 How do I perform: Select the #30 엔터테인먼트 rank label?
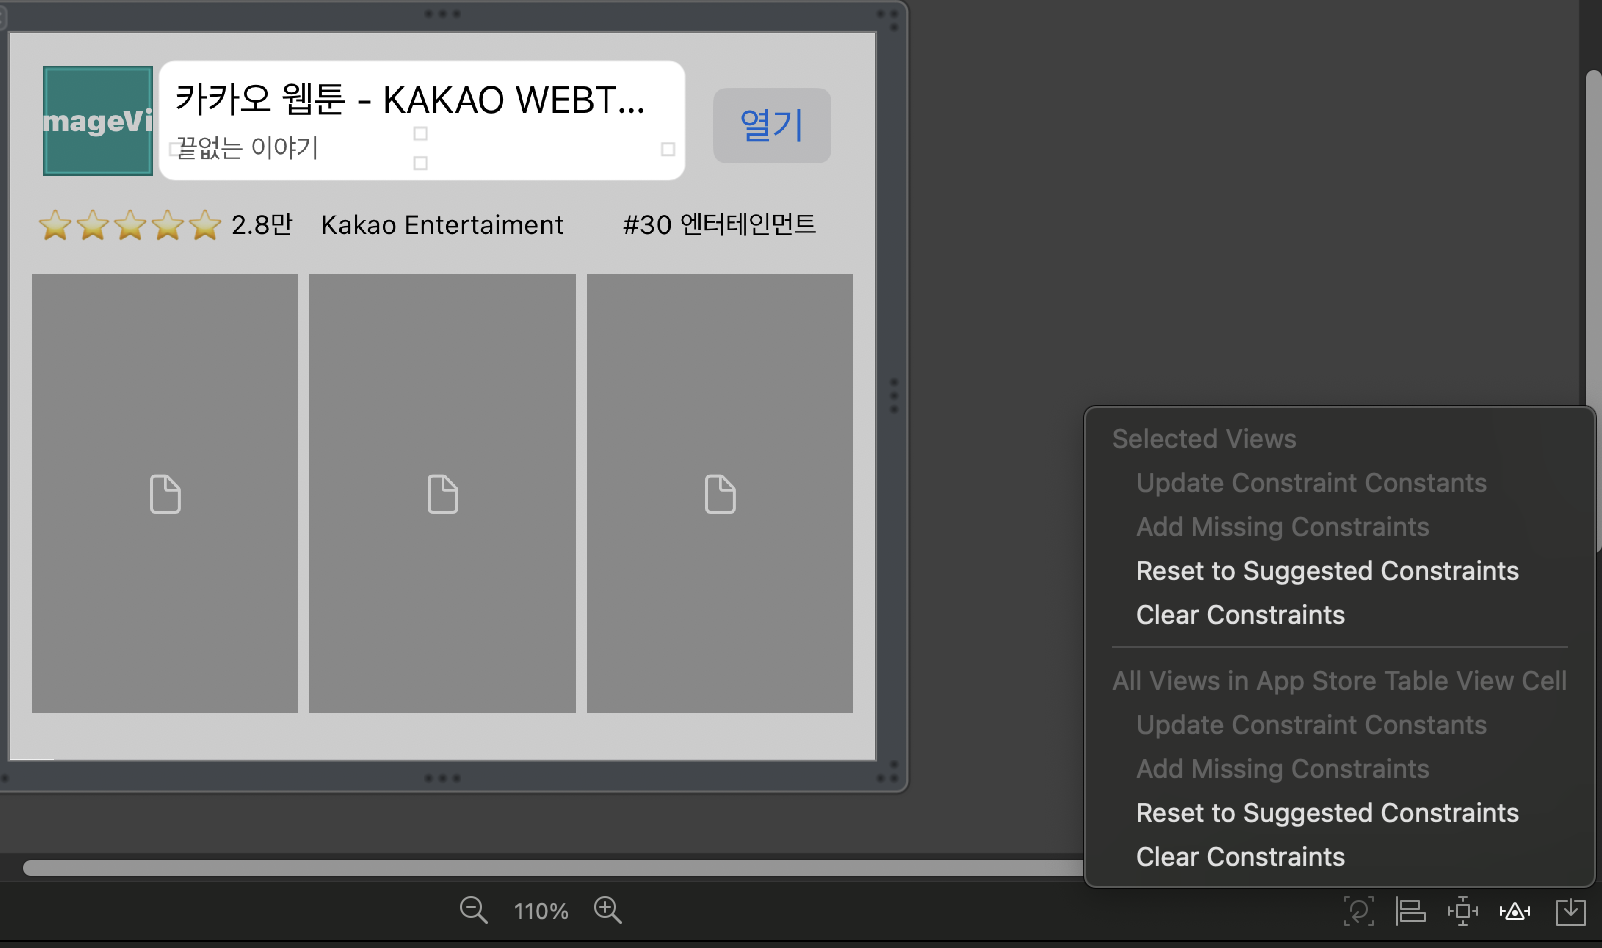pos(719,224)
